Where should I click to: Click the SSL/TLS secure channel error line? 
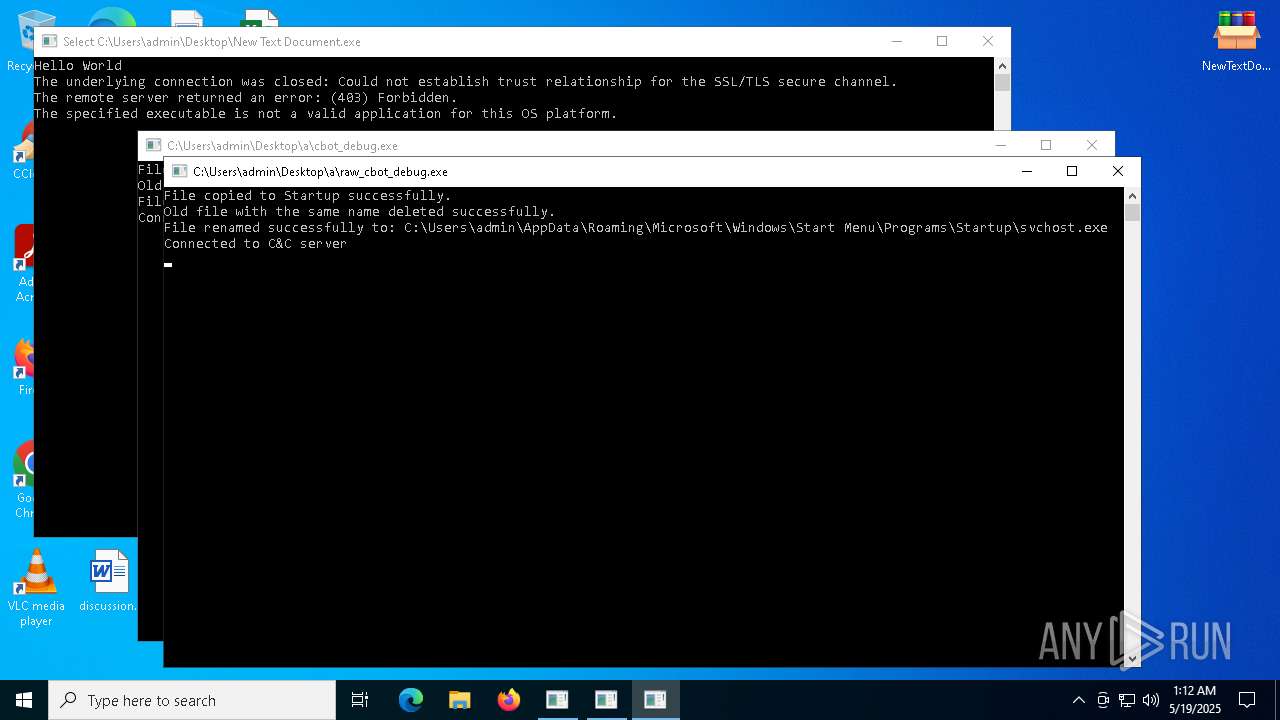point(466,81)
